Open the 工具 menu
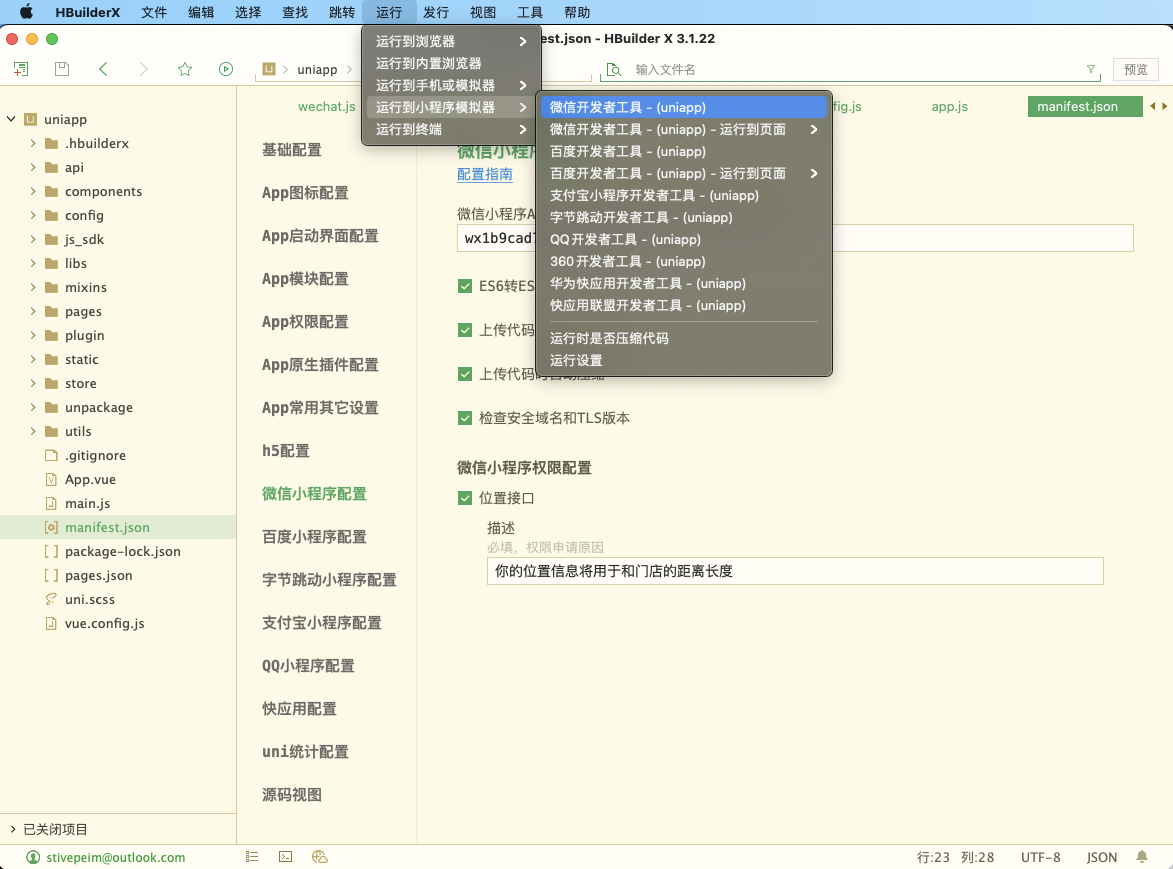This screenshot has height=869, width=1173. click(x=530, y=12)
